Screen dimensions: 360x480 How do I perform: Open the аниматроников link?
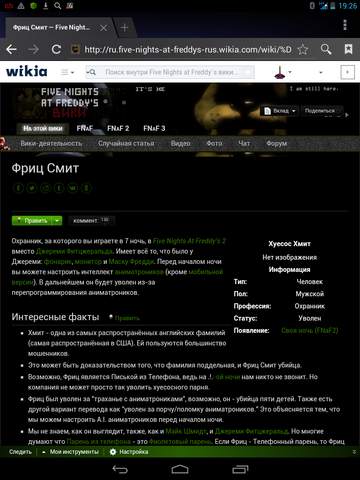tap(139, 272)
